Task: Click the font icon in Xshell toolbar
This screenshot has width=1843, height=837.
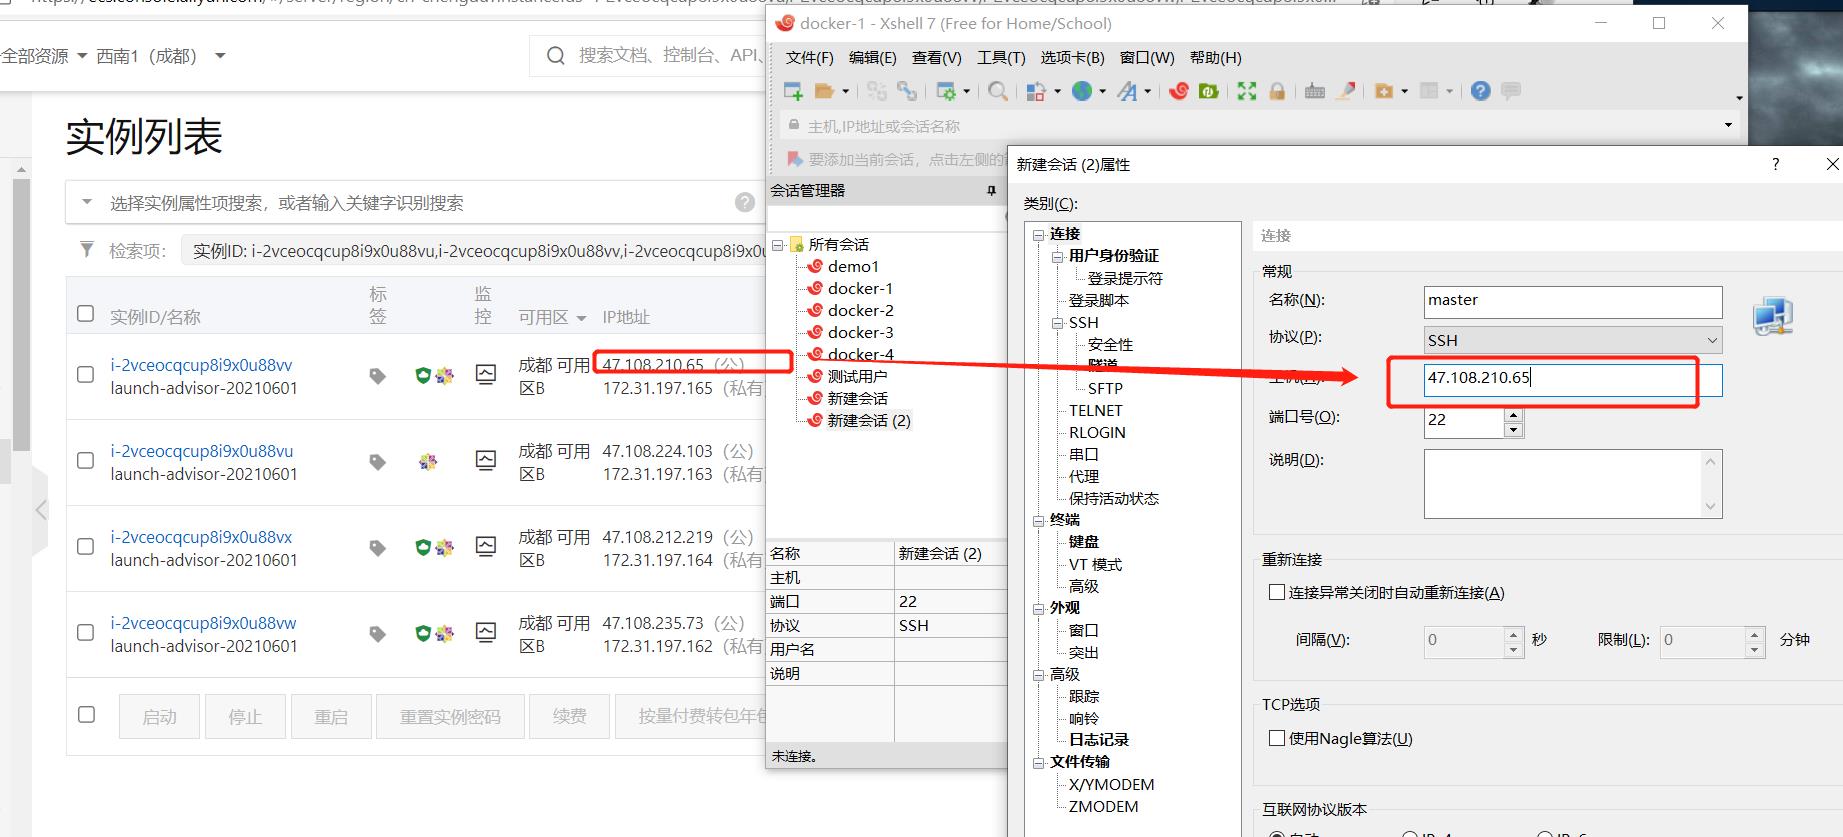Action: click(1128, 91)
